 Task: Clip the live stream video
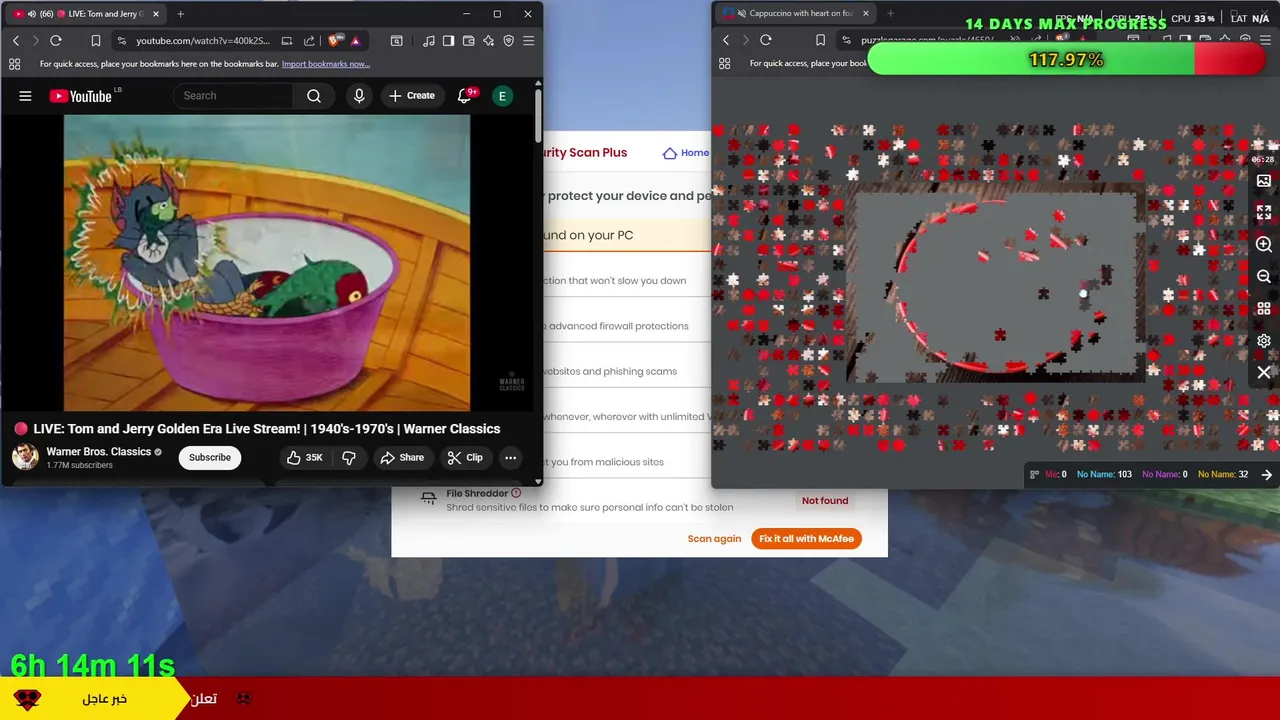(x=465, y=458)
